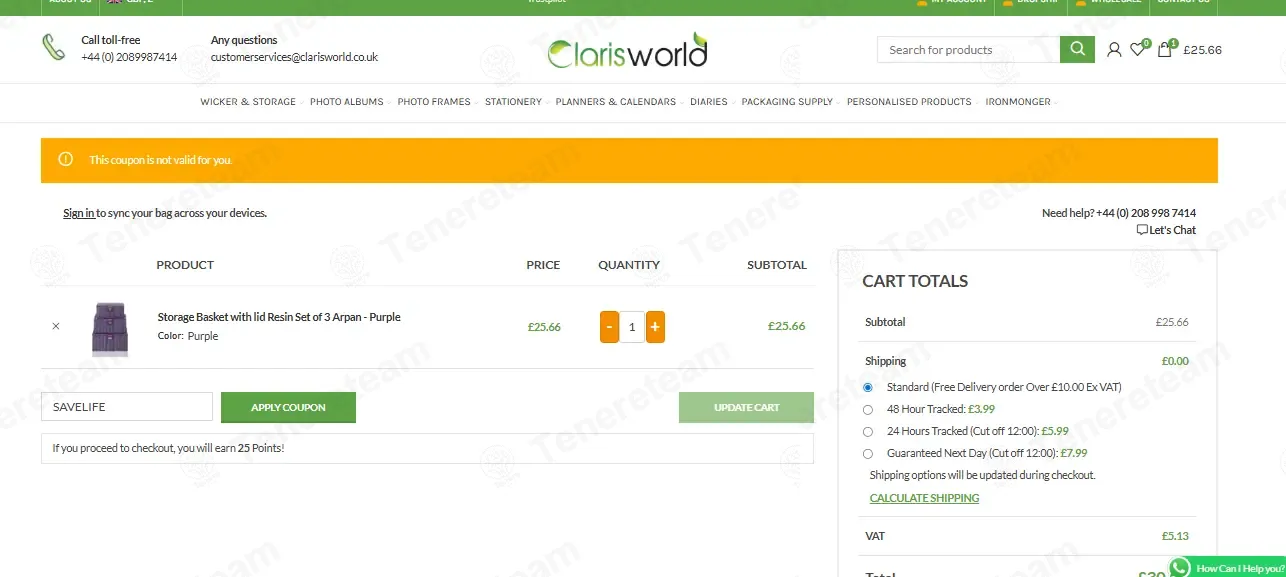Click the Clarisworld logo

(x=627, y=50)
